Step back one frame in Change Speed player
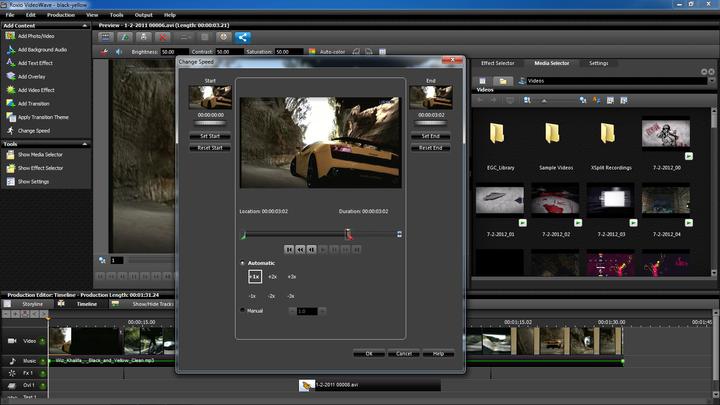The image size is (720, 405). [311, 249]
